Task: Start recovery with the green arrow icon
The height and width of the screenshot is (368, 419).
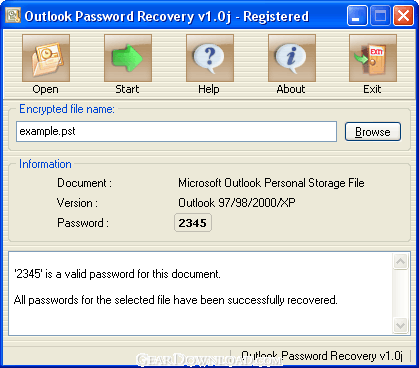Action: pos(128,58)
